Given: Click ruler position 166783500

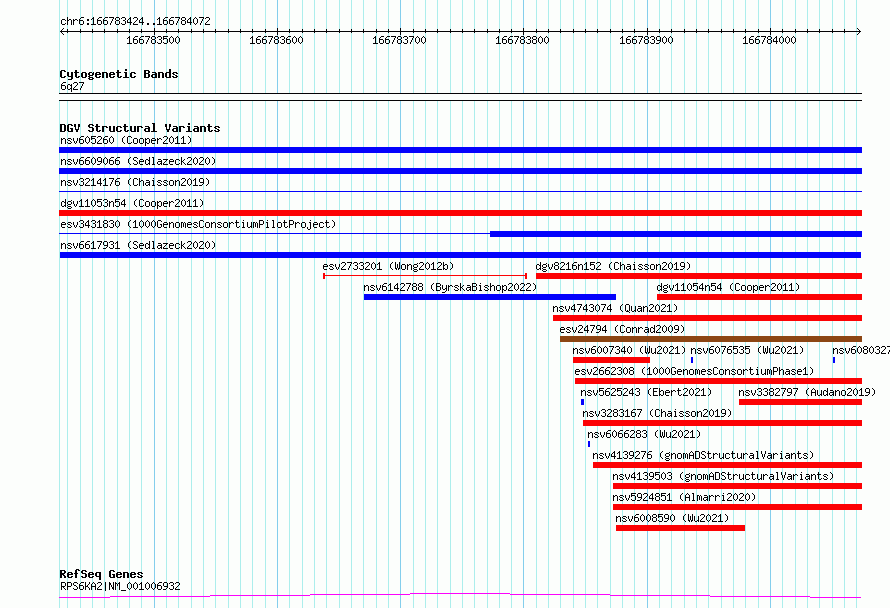Looking at the screenshot, I should (x=153, y=40).
